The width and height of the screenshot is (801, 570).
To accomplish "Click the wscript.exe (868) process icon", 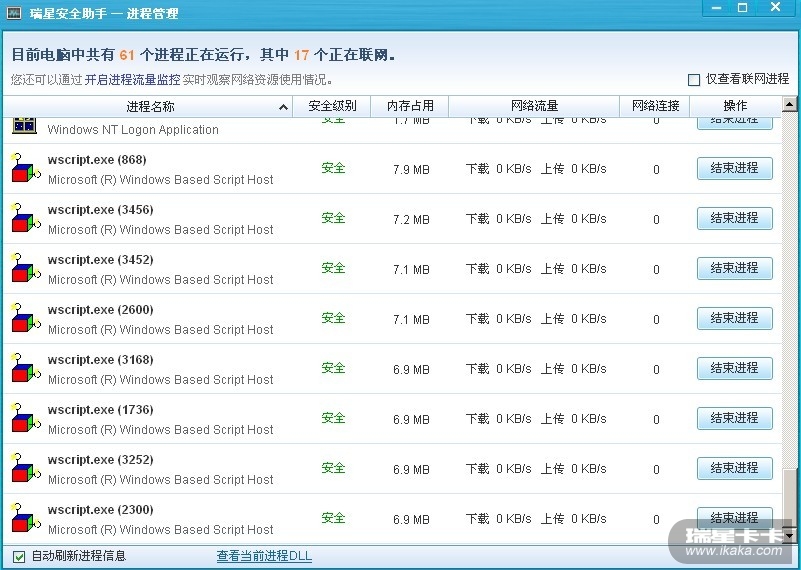I will pyautogui.click(x=26, y=168).
